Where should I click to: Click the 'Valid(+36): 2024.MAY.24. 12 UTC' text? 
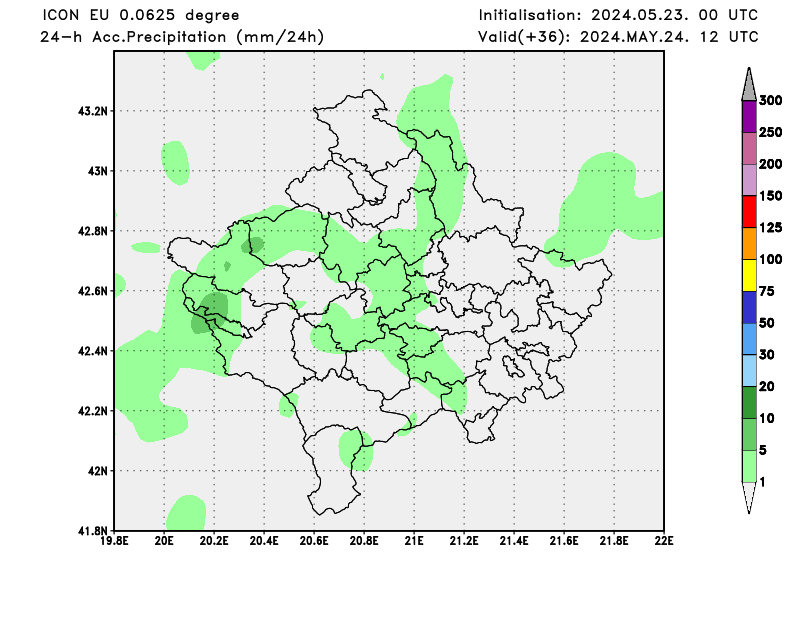click(x=618, y=37)
